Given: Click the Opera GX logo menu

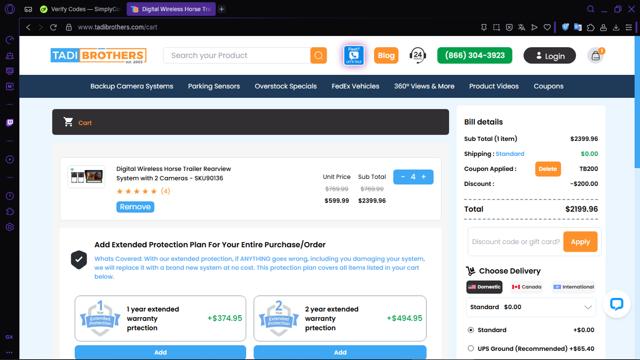Looking at the screenshot, I should (10, 9).
